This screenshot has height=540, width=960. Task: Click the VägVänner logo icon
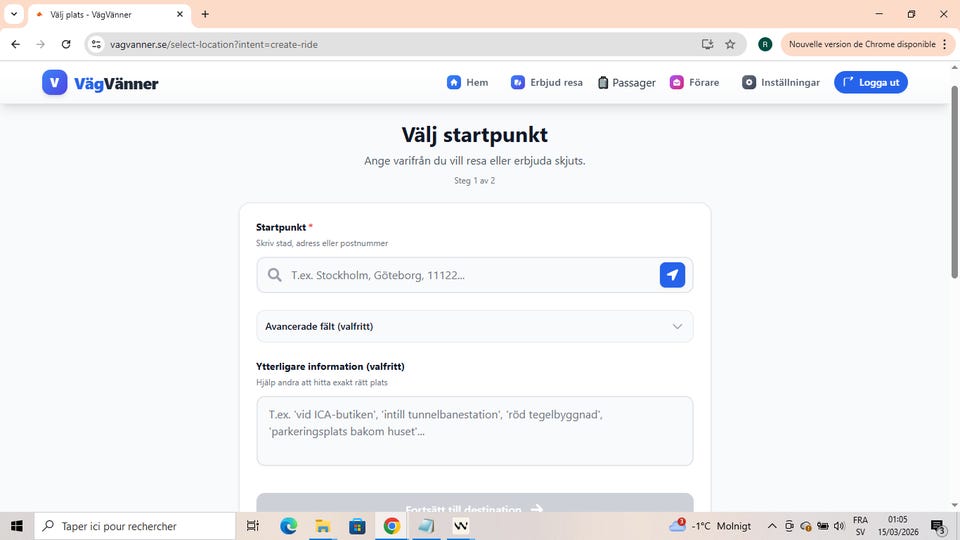click(x=55, y=83)
